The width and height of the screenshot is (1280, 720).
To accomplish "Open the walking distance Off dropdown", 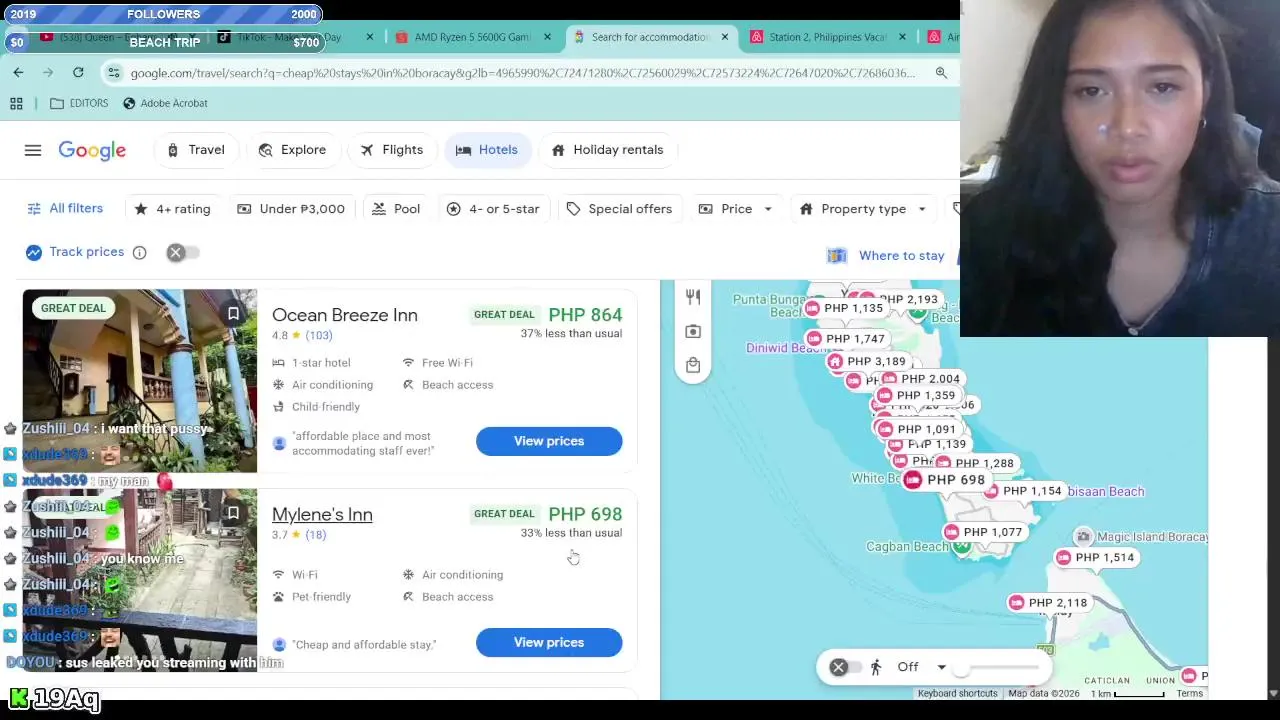I will (x=921, y=667).
